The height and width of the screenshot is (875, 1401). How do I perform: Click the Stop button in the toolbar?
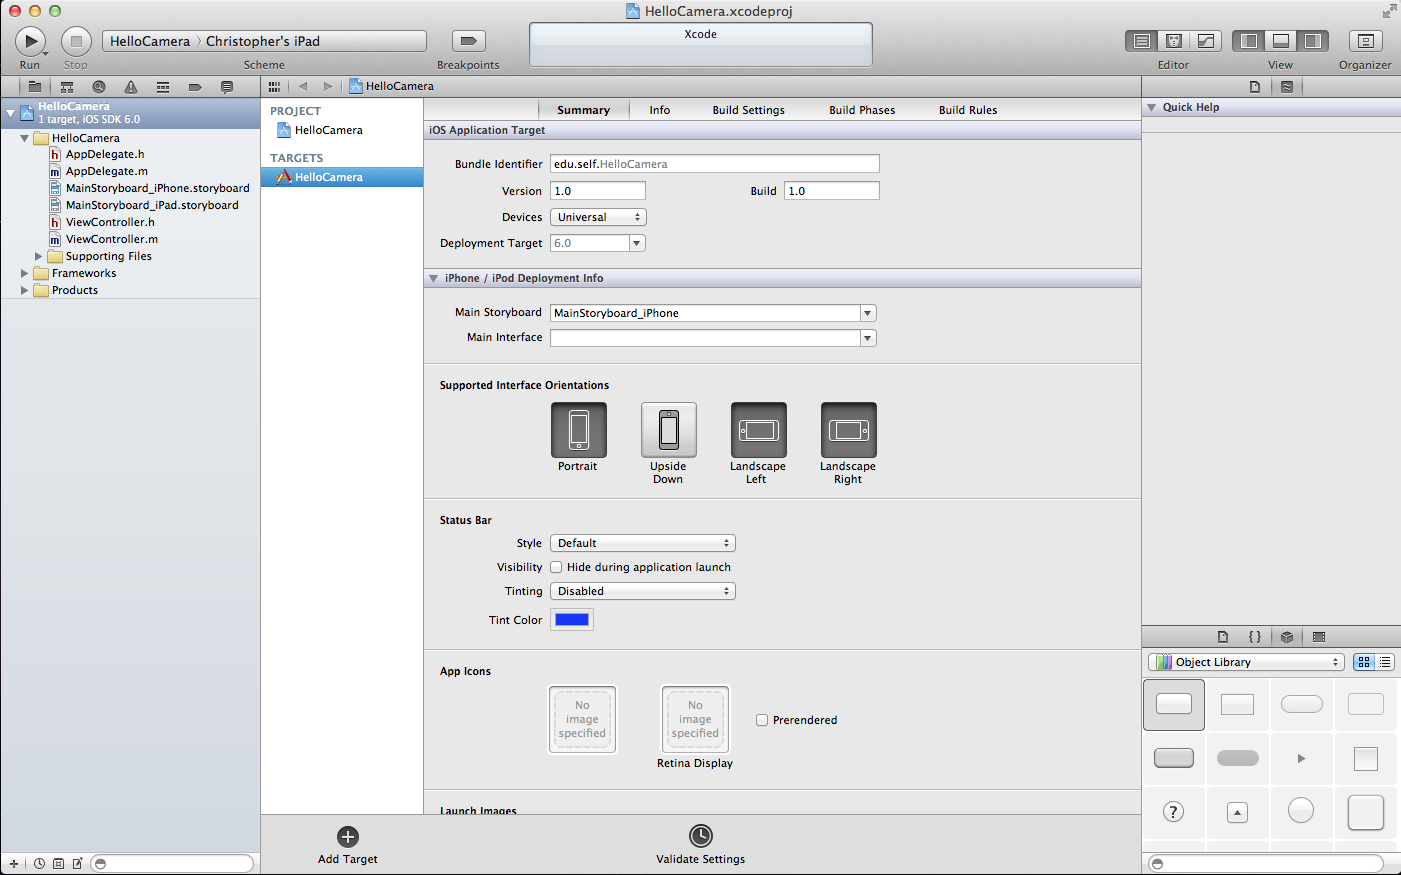(x=76, y=41)
